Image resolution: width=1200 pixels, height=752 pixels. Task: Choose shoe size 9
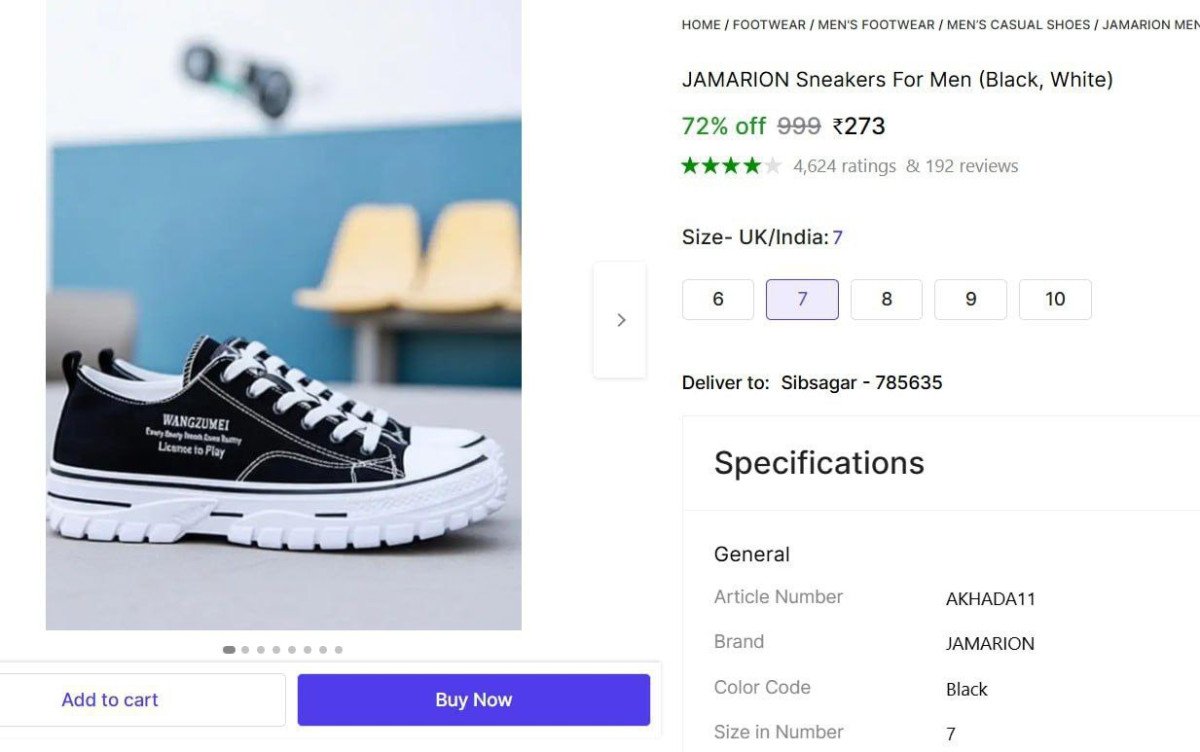point(970,300)
